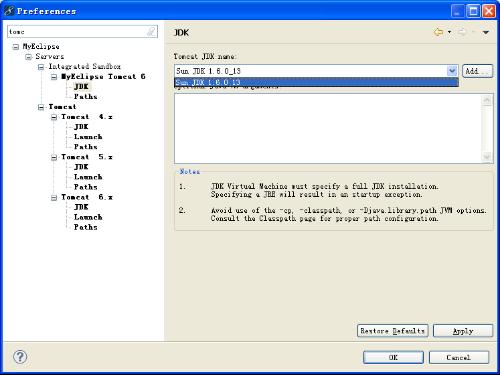Collapse the Integrated Sandbox node
The image size is (500, 375).
(41, 67)
